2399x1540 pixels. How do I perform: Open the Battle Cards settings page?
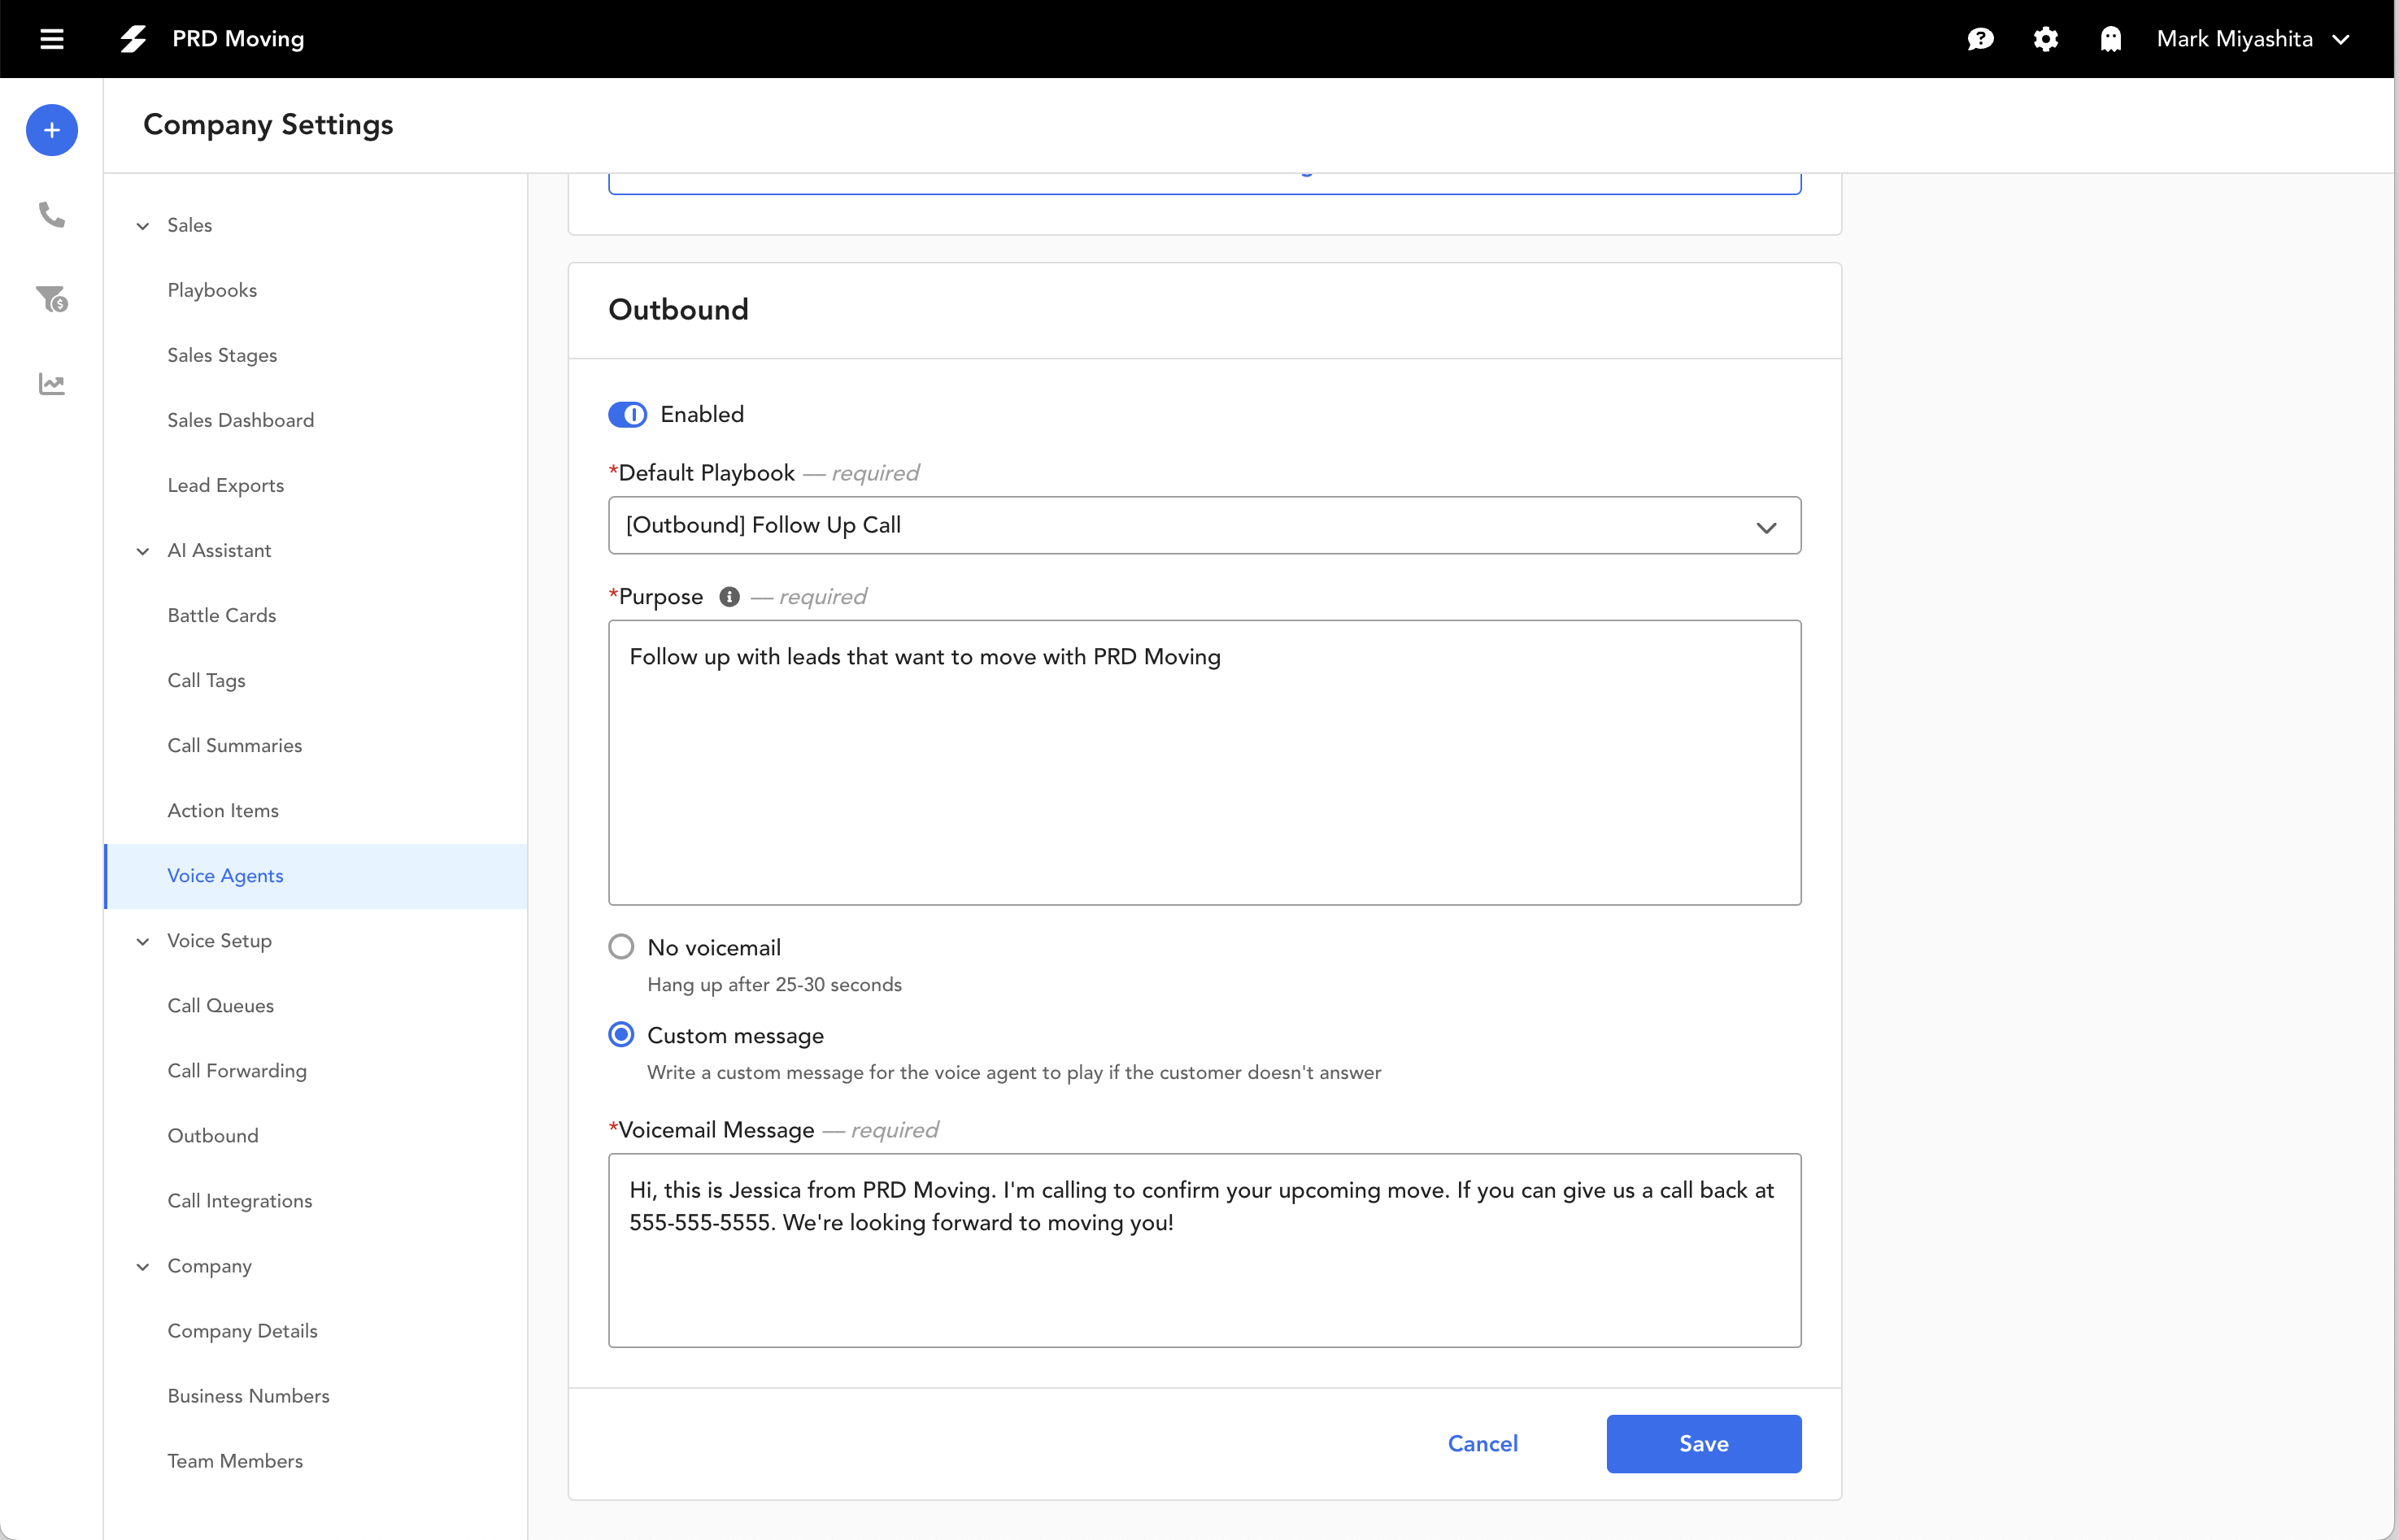tap(221, 615)
